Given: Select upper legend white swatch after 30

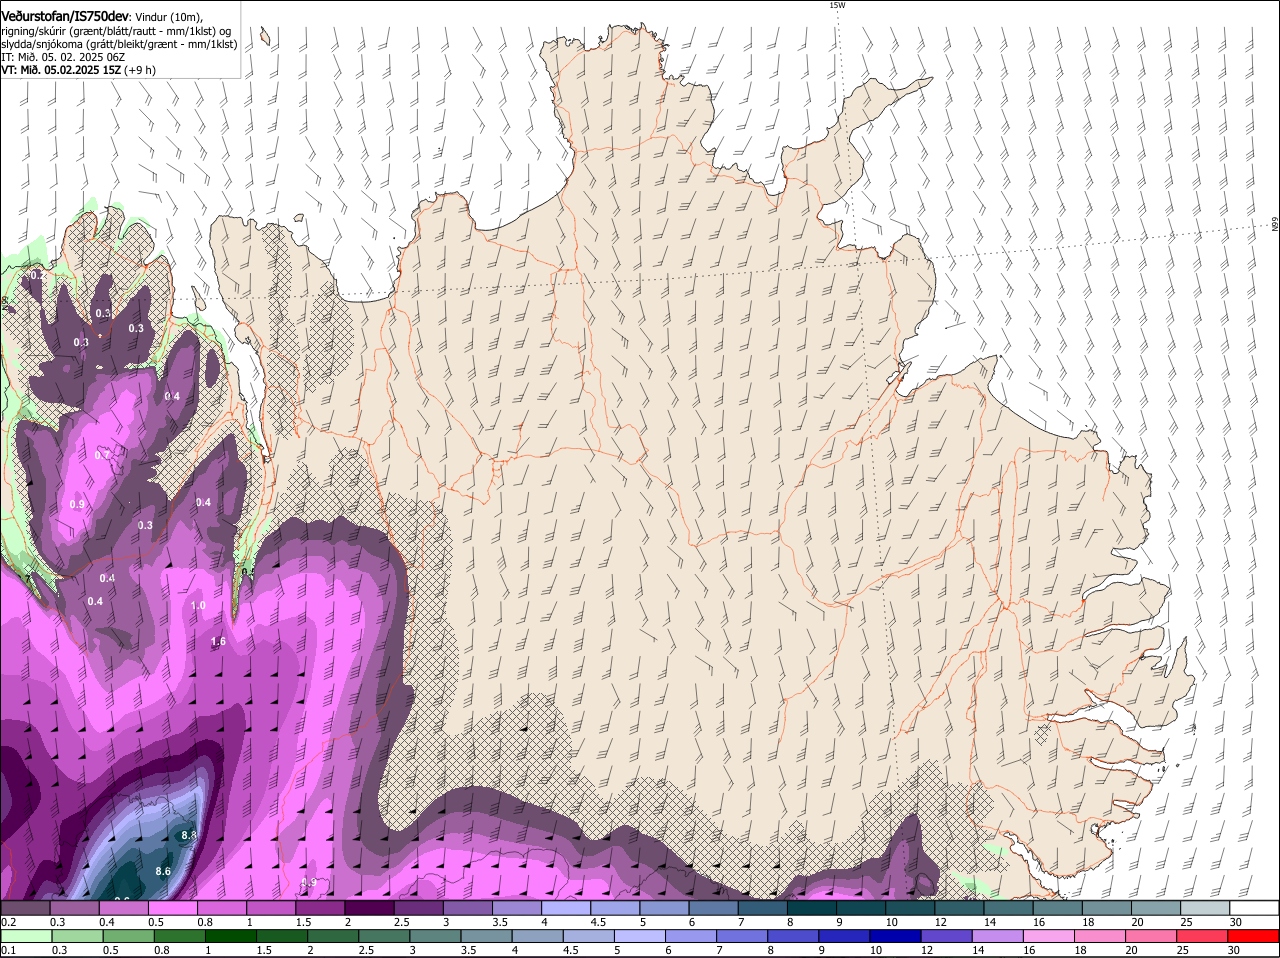Looking at the screenshot, I should point(1256,907).
